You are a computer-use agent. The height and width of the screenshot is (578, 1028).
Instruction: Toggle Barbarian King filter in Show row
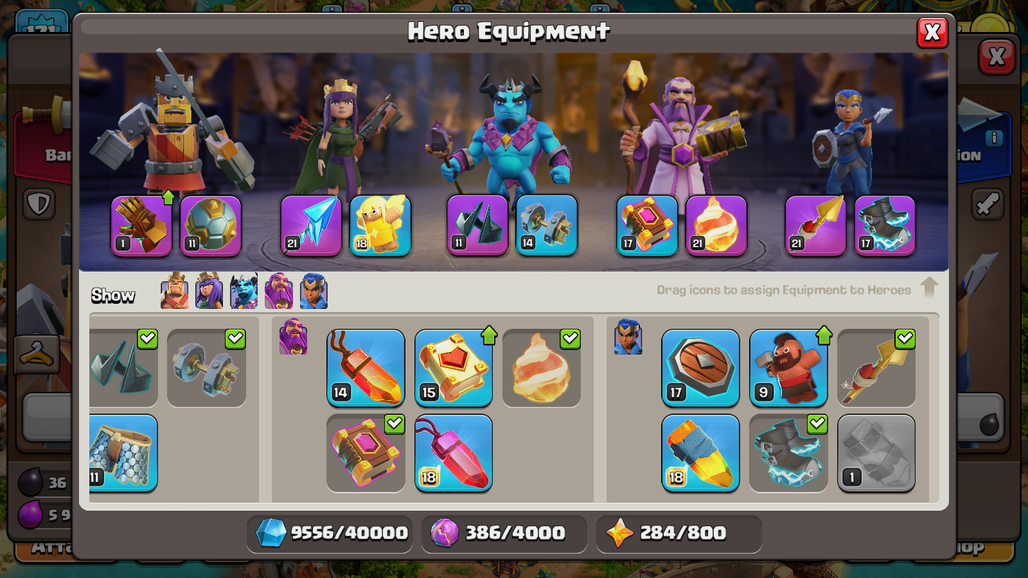174,291
